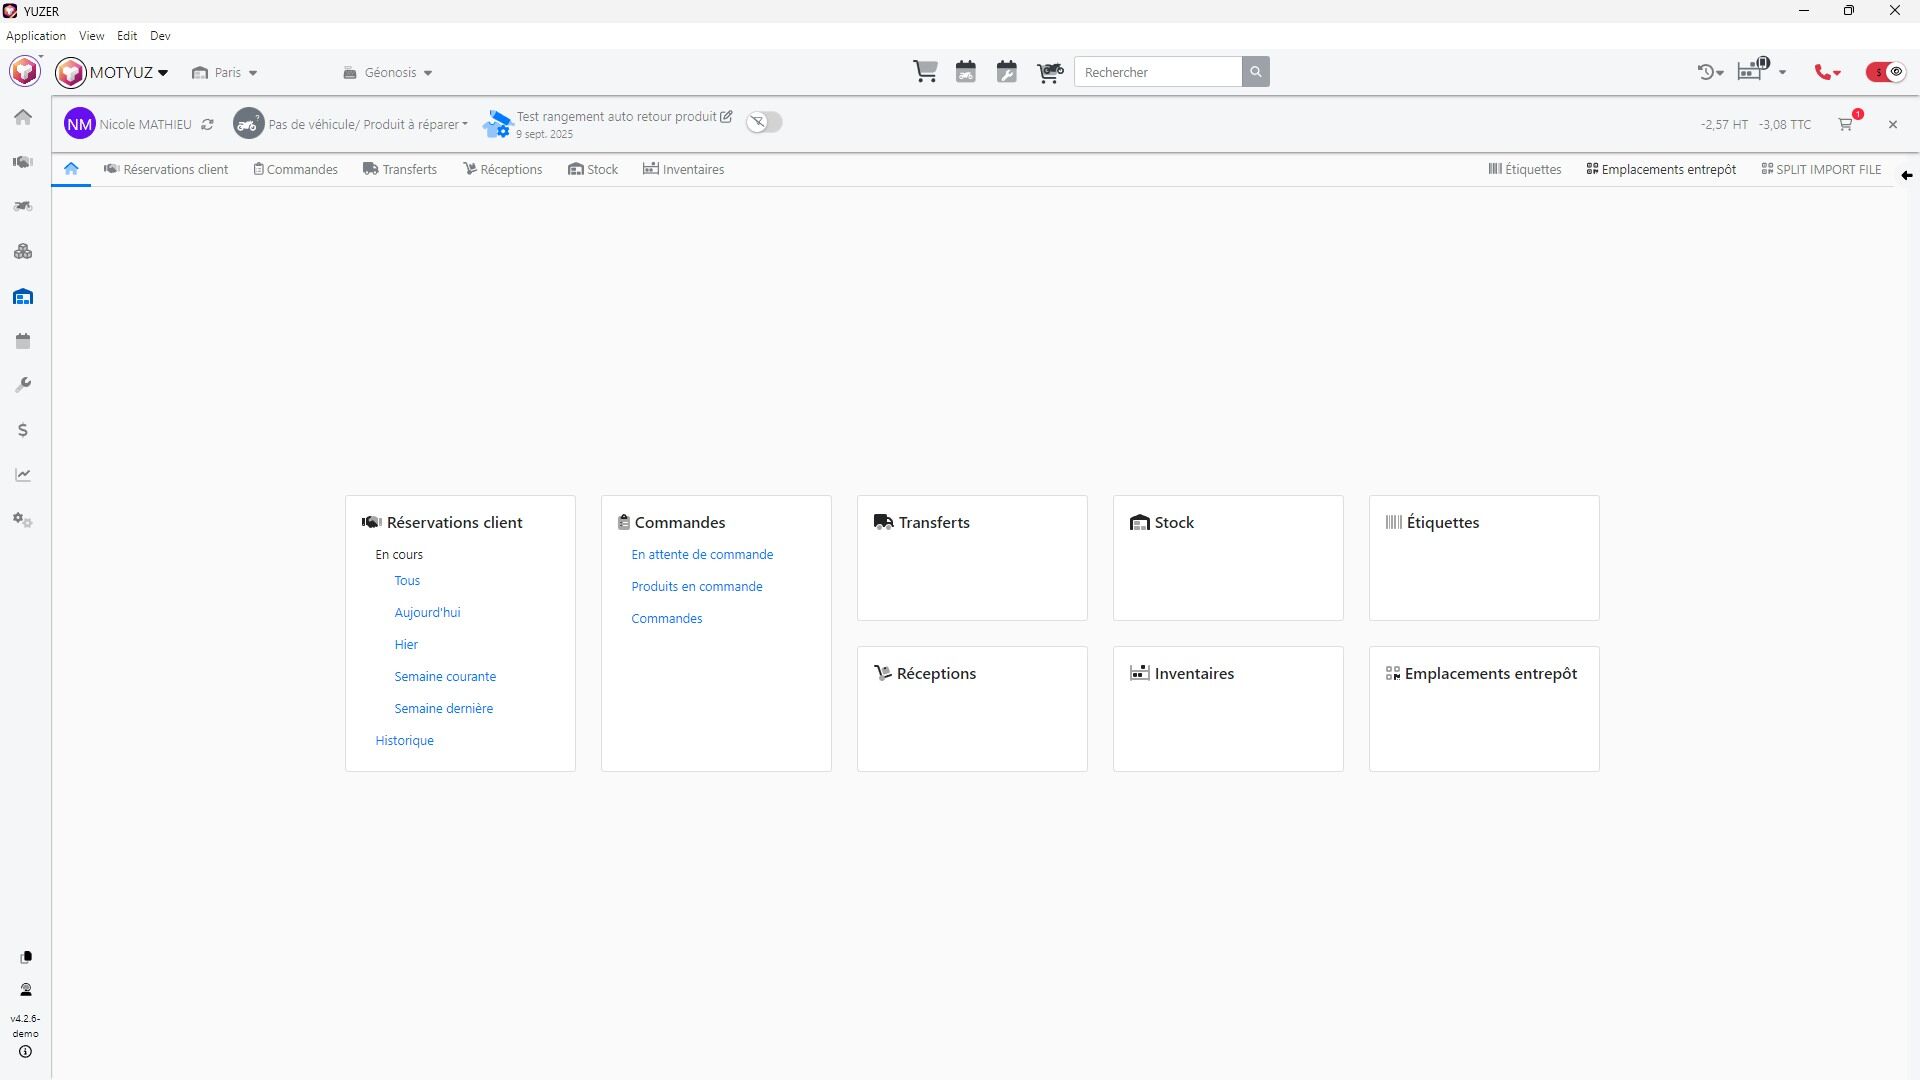Open the Dev menu
Viewport: 1920px width, 1080px height.
point(160,36)
